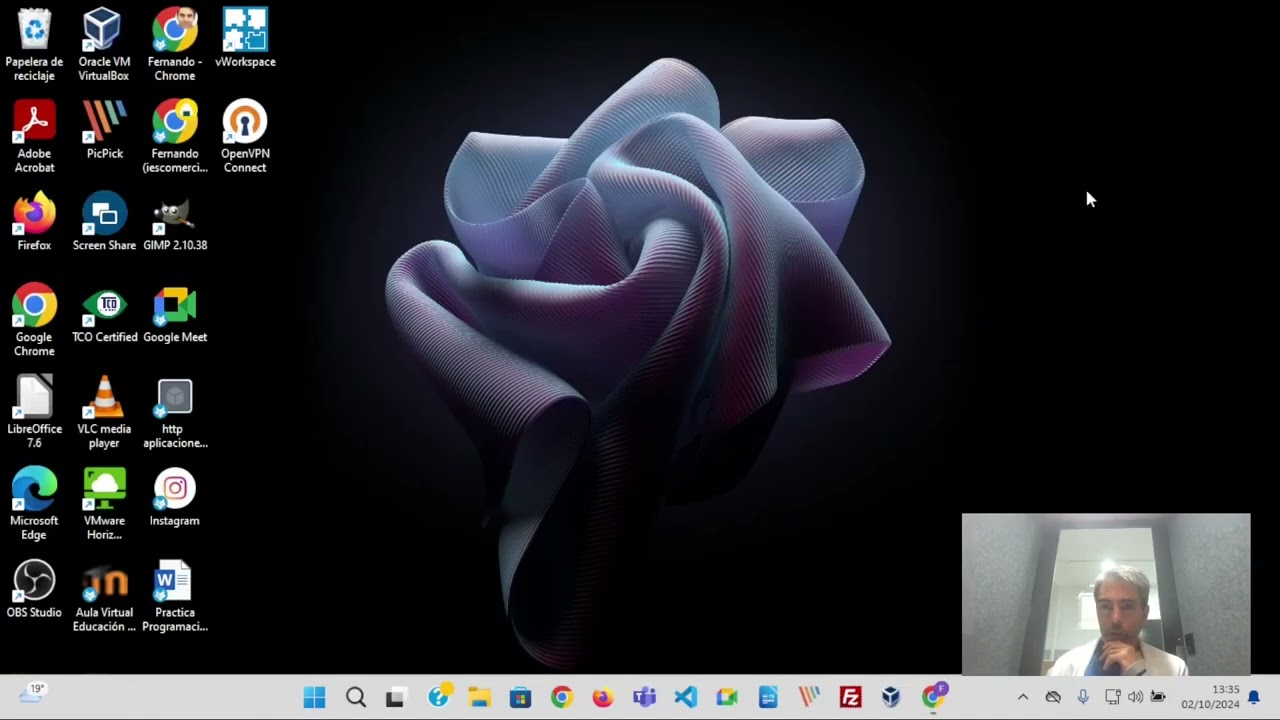Launch Firefox from the taskbar
1280x720 pixels.
coord(602,697)
